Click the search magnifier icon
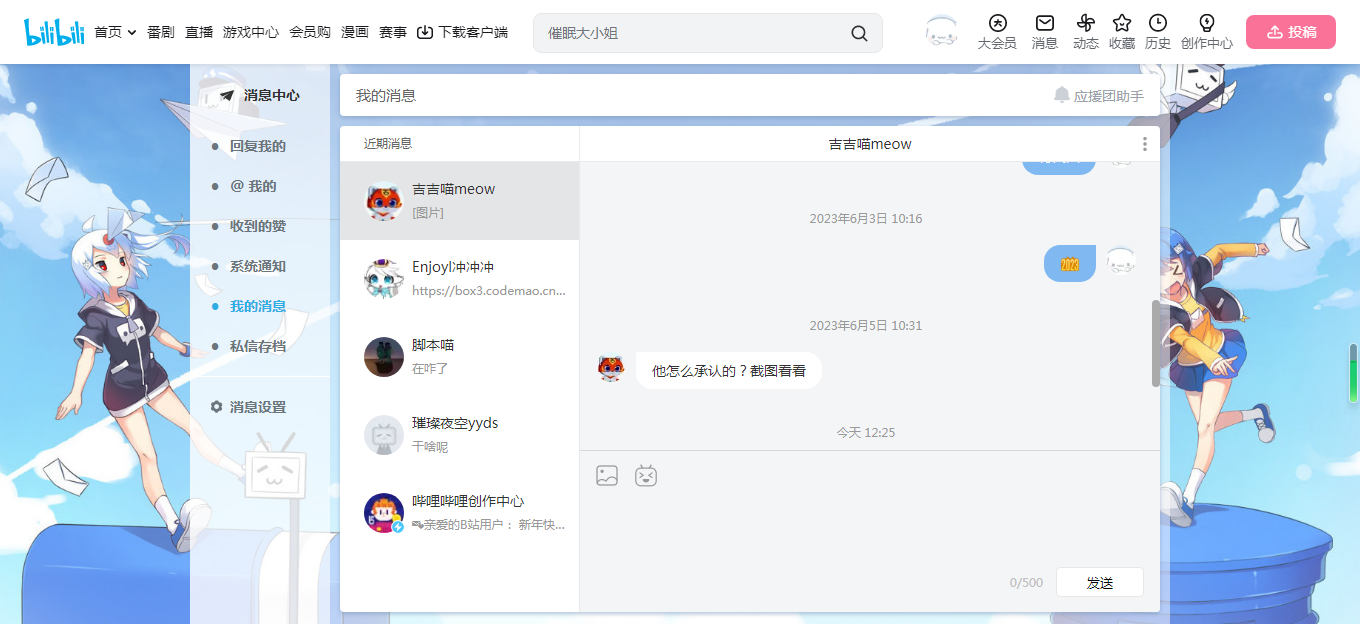Screen dimensions: 1360x624 point(859,33)
